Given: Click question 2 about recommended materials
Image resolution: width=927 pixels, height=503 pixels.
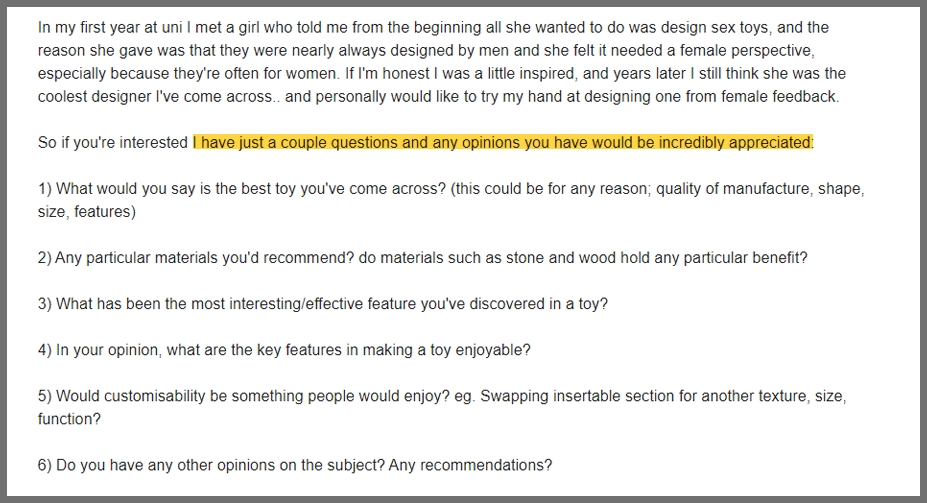Looking at the screenshot, I should [x=423, y=258].
